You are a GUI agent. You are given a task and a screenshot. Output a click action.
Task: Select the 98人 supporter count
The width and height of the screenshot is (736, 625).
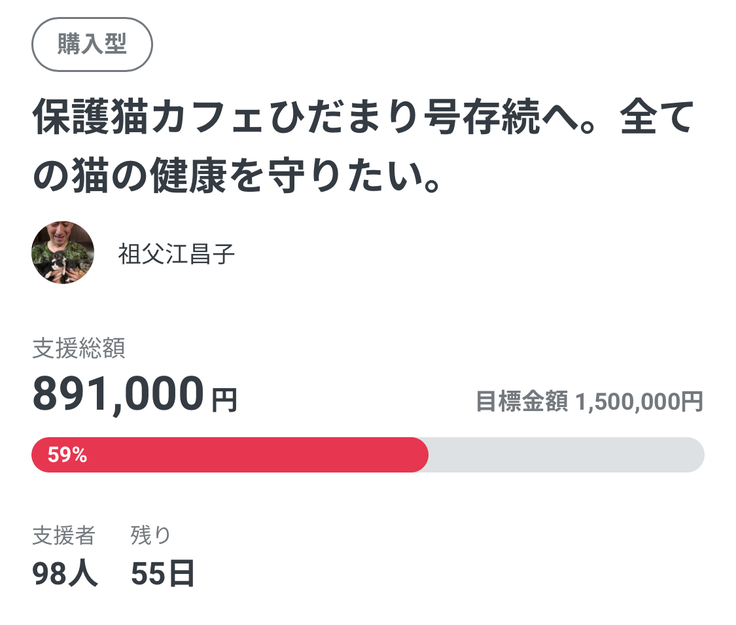pos(65,574)
